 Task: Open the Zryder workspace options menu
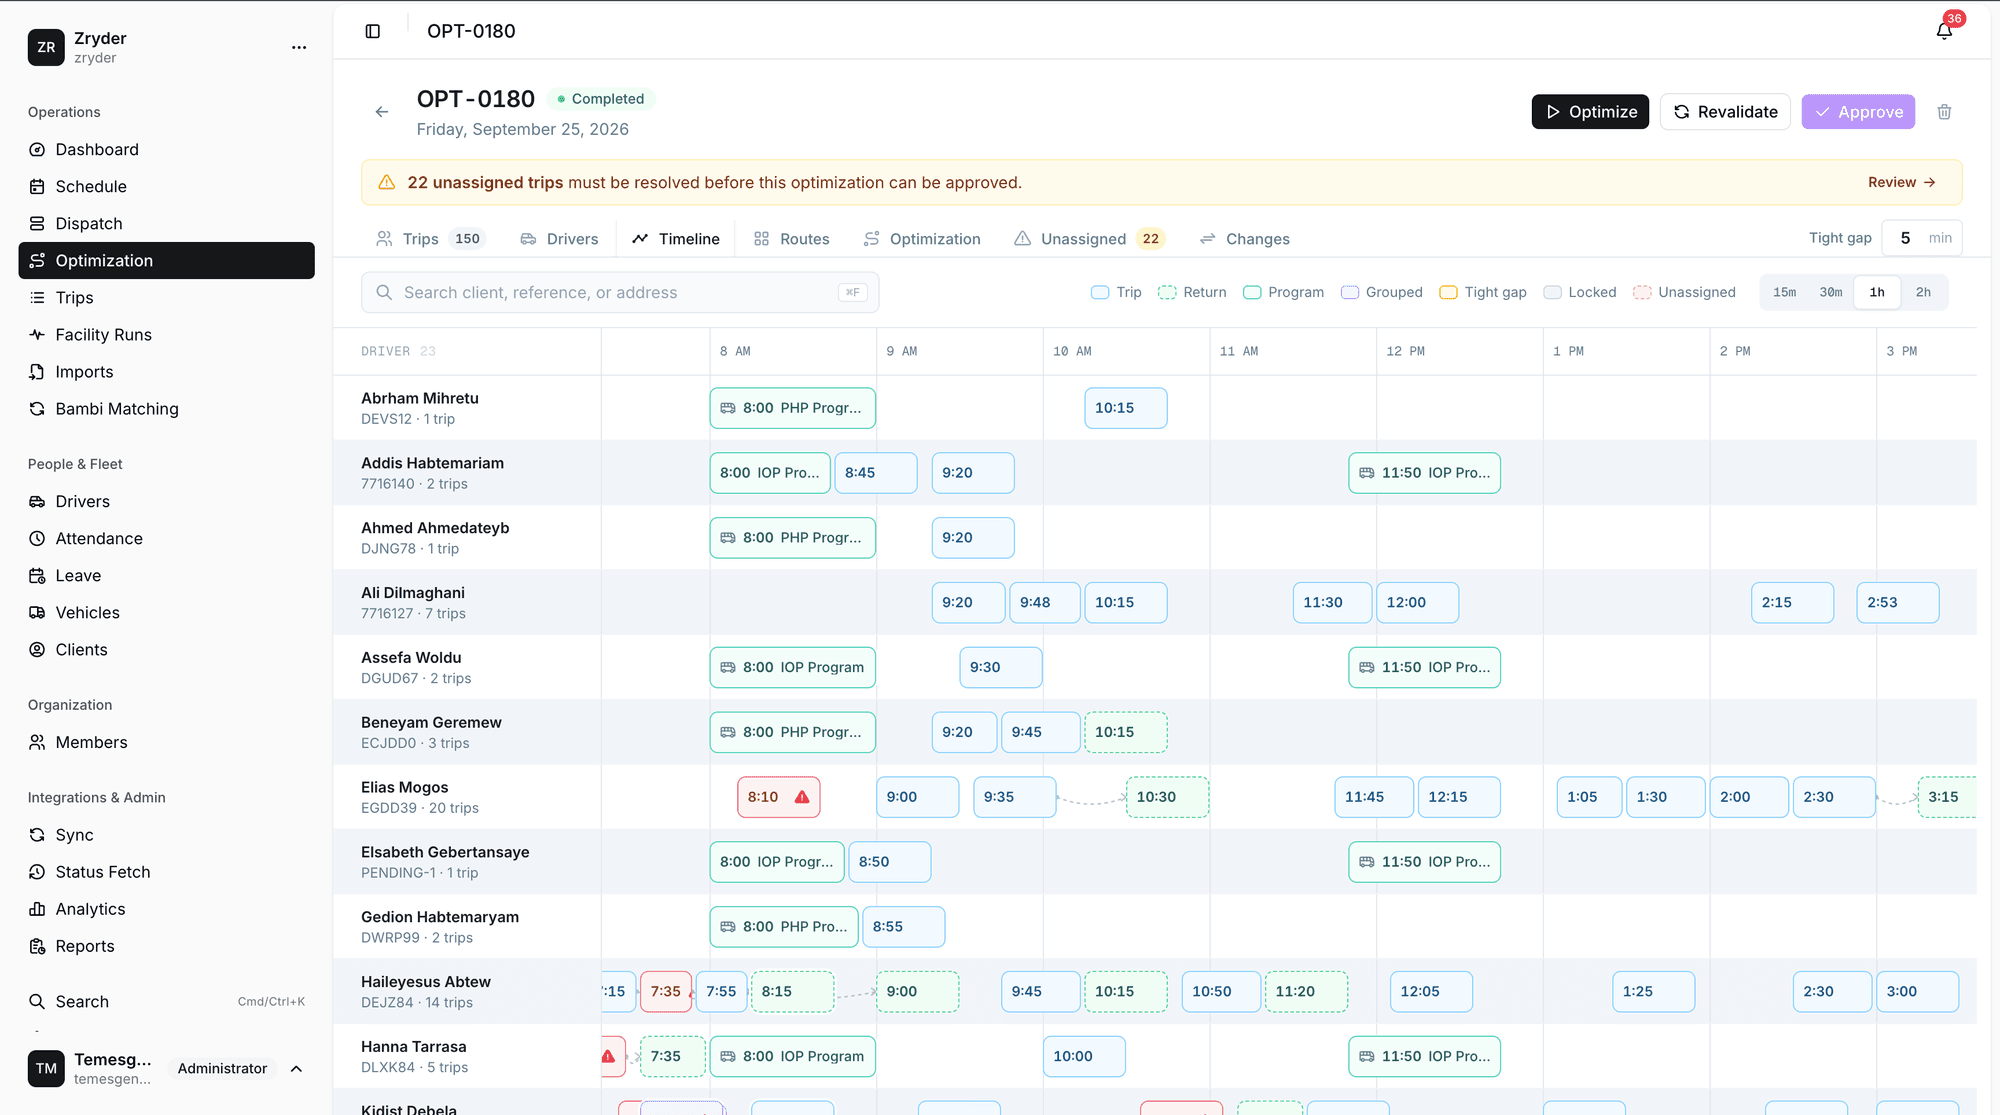(x=299, y=47)
